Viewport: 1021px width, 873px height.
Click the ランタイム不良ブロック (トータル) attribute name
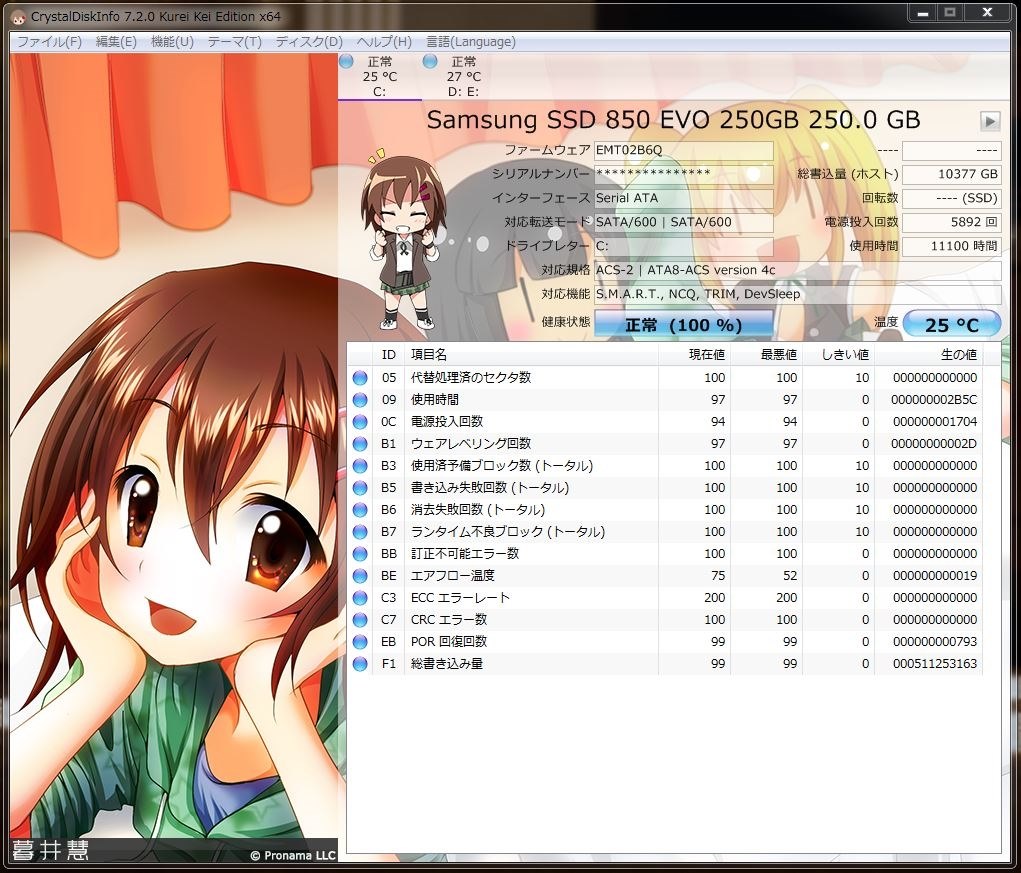point(508,532)
